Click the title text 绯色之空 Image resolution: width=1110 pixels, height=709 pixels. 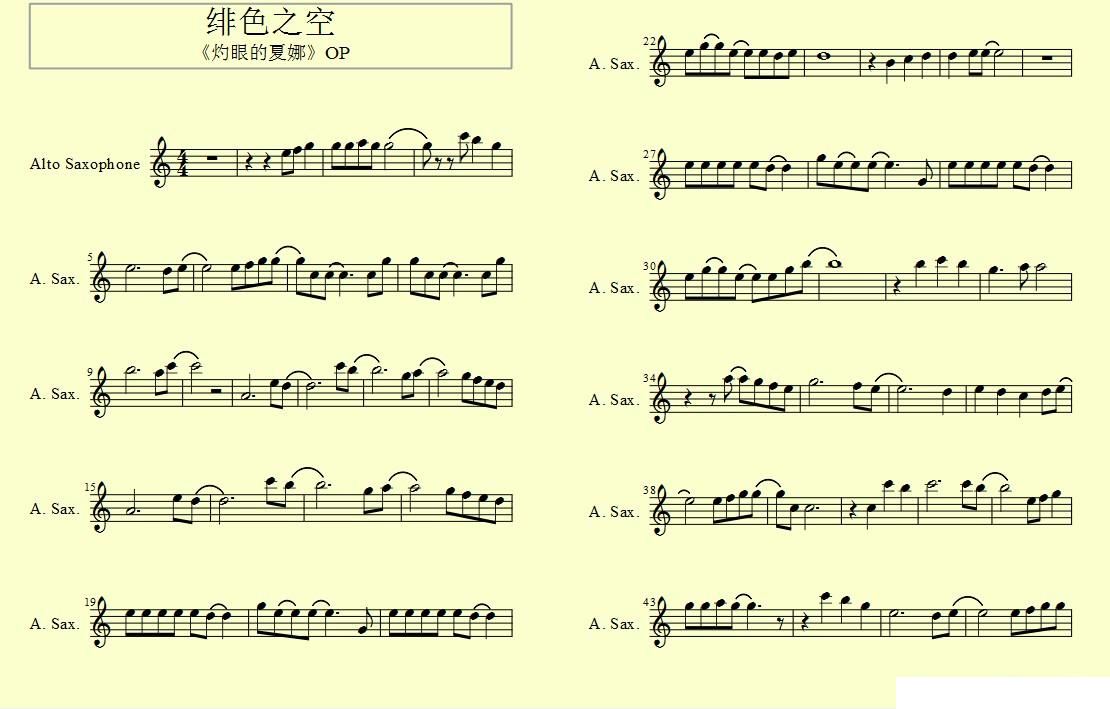[270, 22]
